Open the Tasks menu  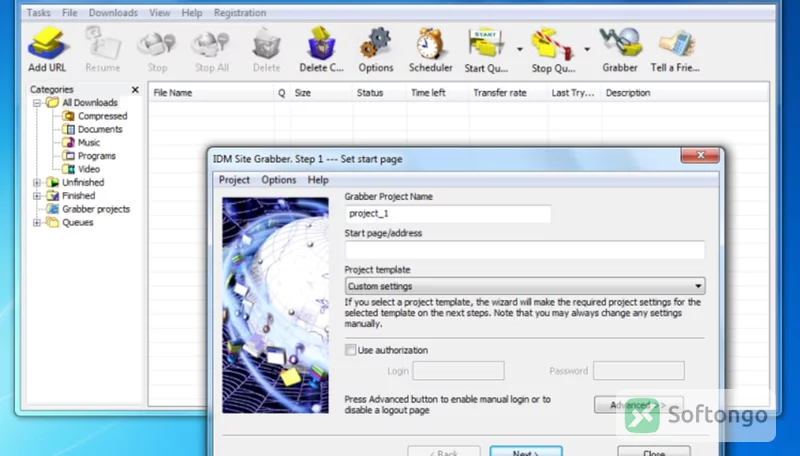[x=38, y=13]
